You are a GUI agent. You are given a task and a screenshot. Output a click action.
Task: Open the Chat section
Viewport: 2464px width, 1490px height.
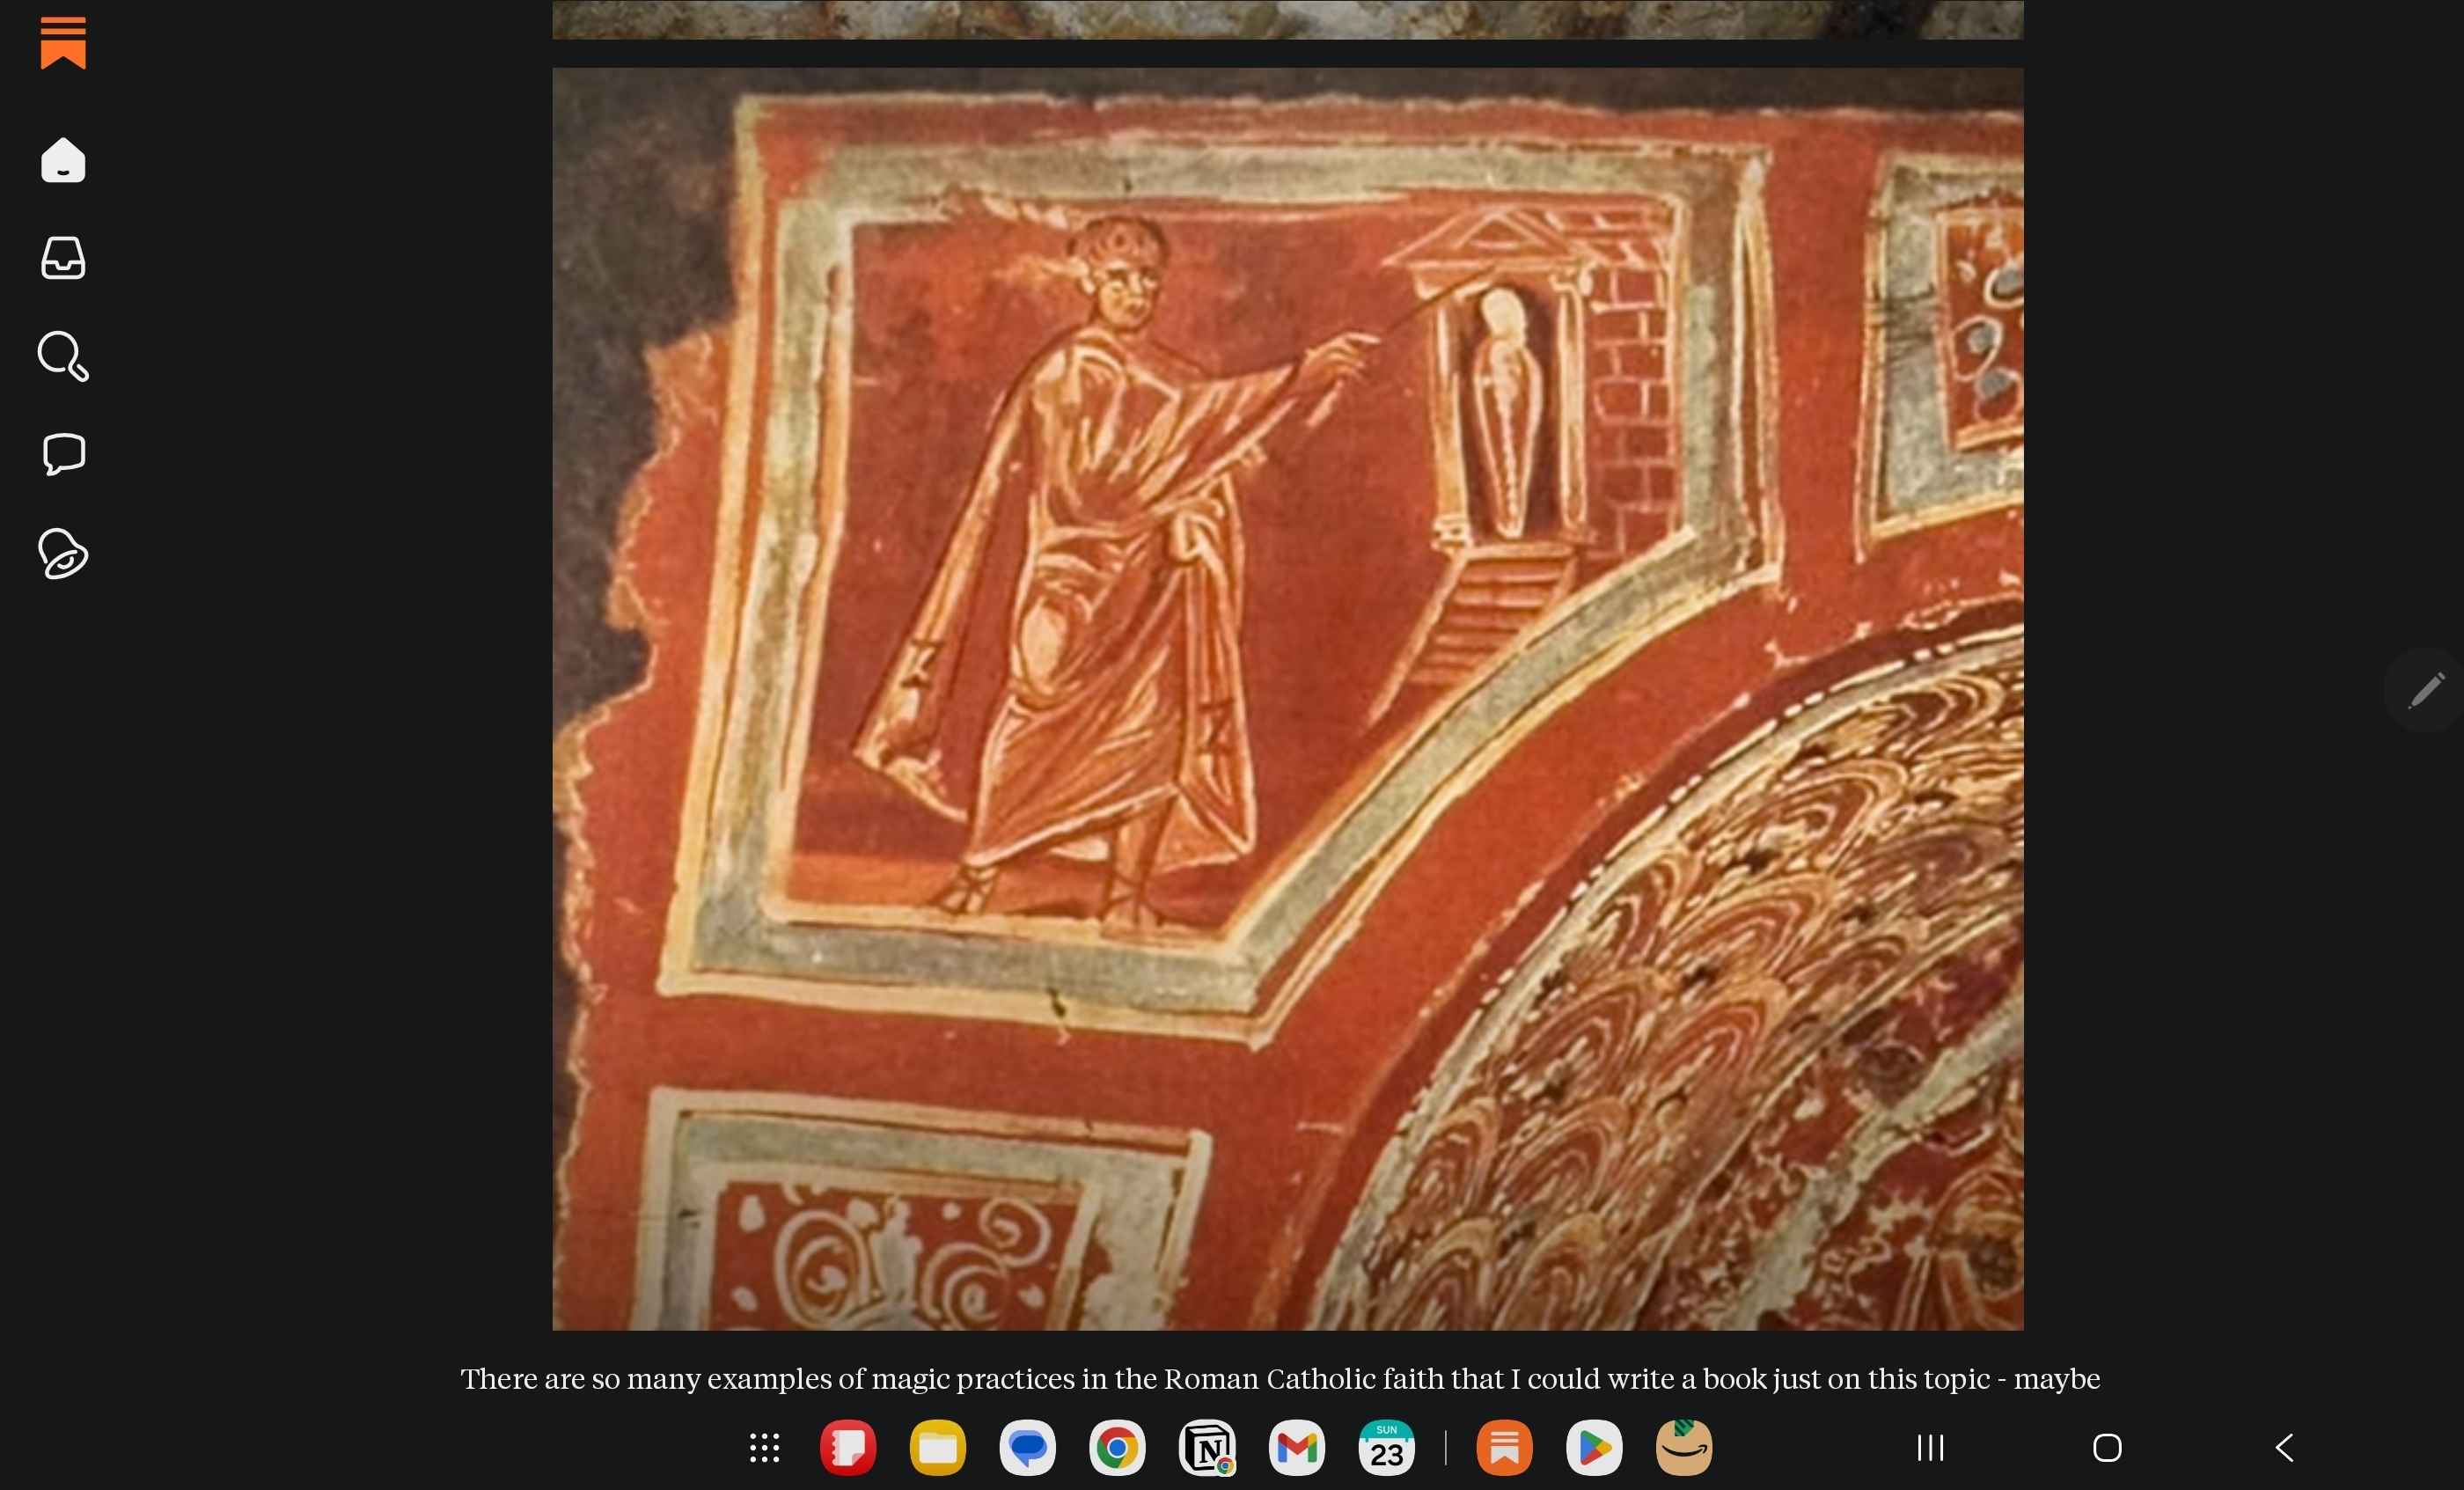(x=63, y=454)
